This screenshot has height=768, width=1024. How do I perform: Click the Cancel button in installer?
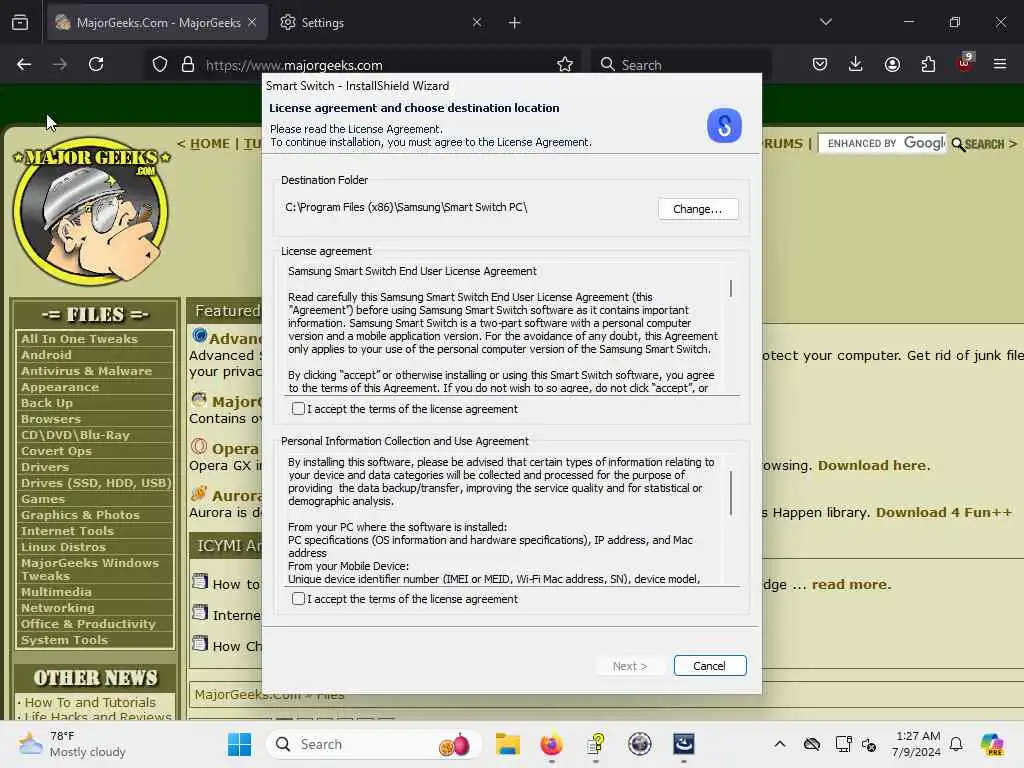pos(709,665)
